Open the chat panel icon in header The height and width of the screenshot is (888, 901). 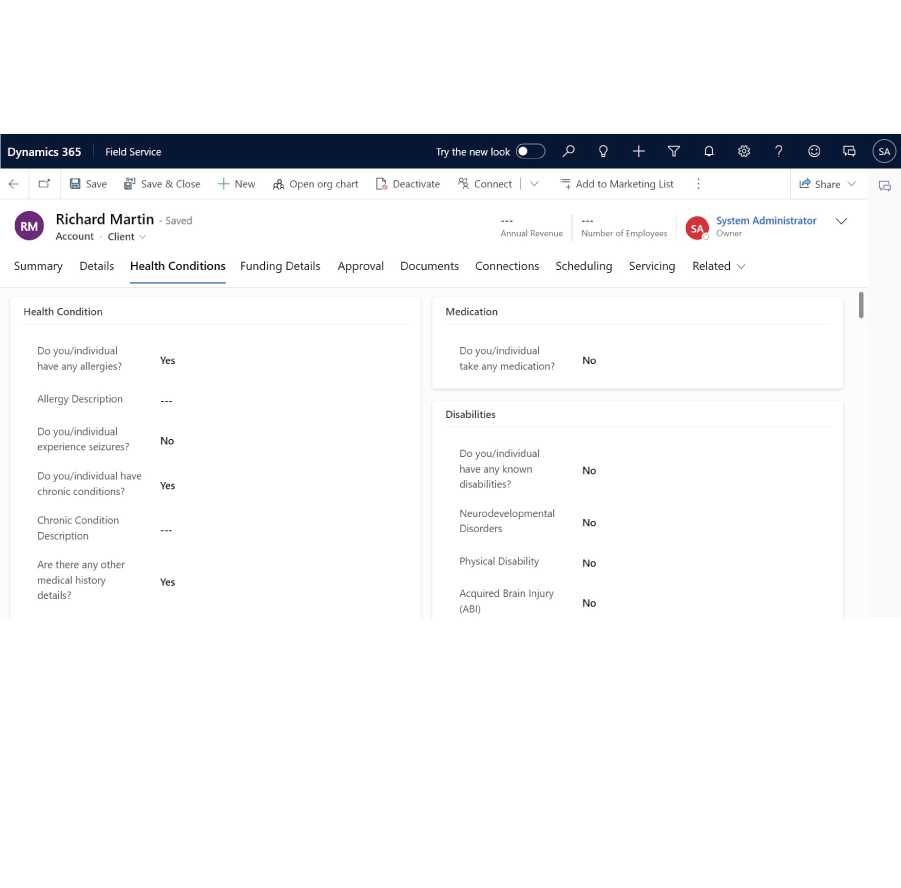click(849, 151)
